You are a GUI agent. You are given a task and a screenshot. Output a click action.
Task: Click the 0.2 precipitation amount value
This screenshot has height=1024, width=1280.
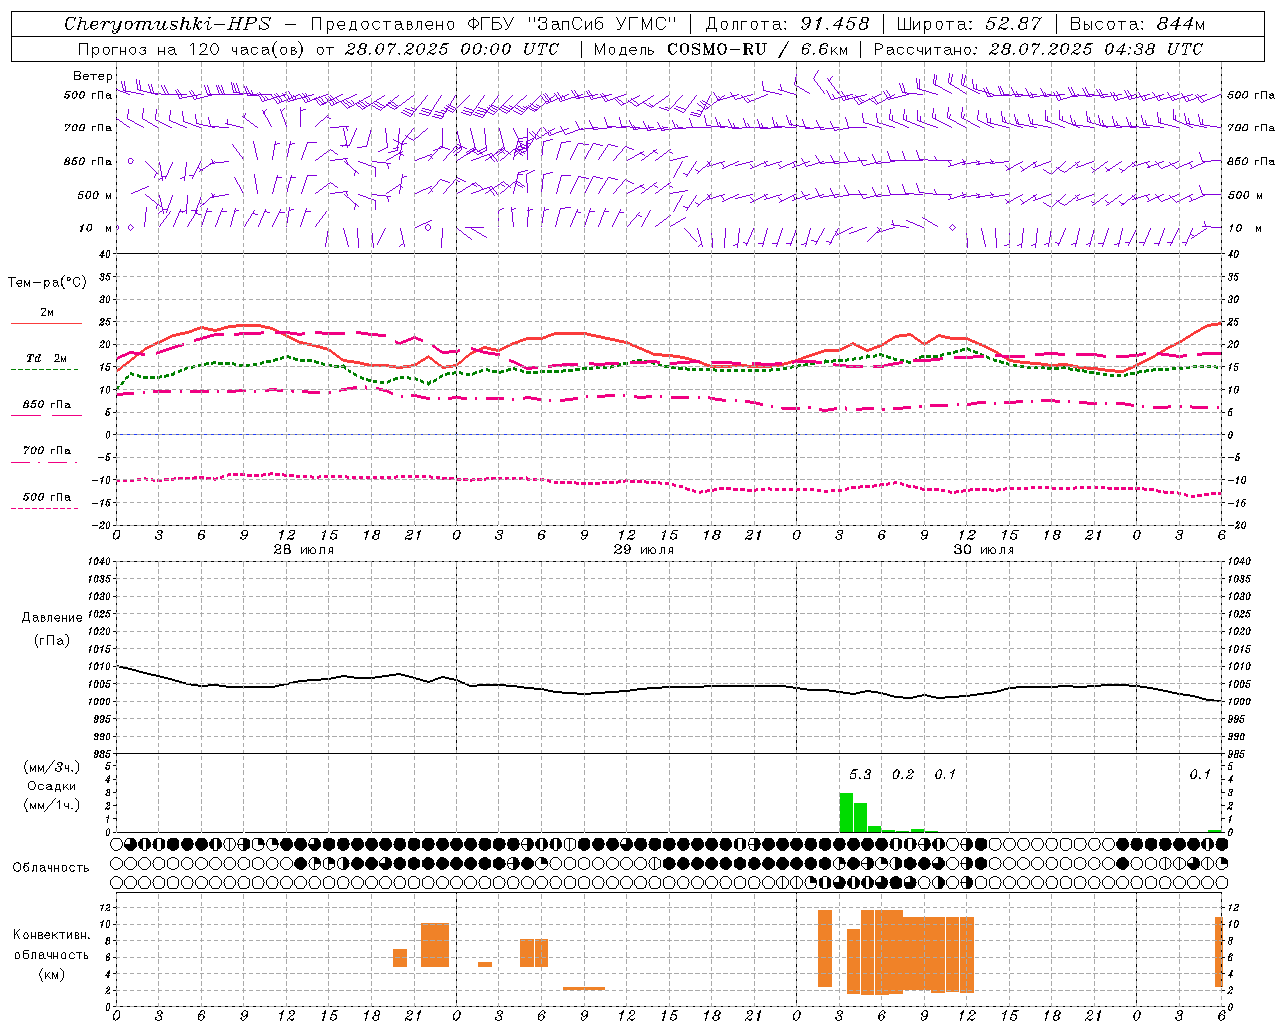coord(903,774)
